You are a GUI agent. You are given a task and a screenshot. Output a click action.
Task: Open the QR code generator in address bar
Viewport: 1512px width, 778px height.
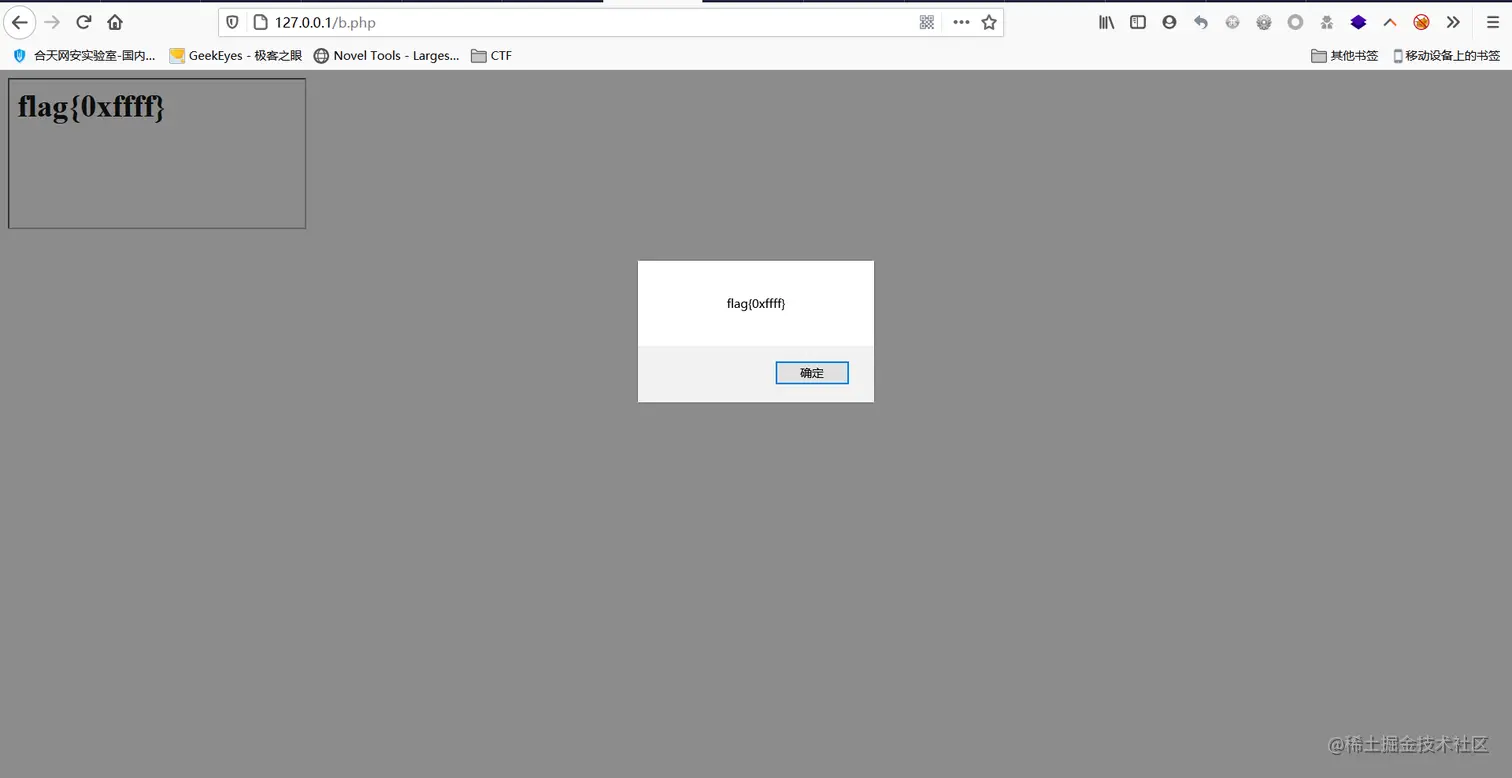tap(927, 22)
